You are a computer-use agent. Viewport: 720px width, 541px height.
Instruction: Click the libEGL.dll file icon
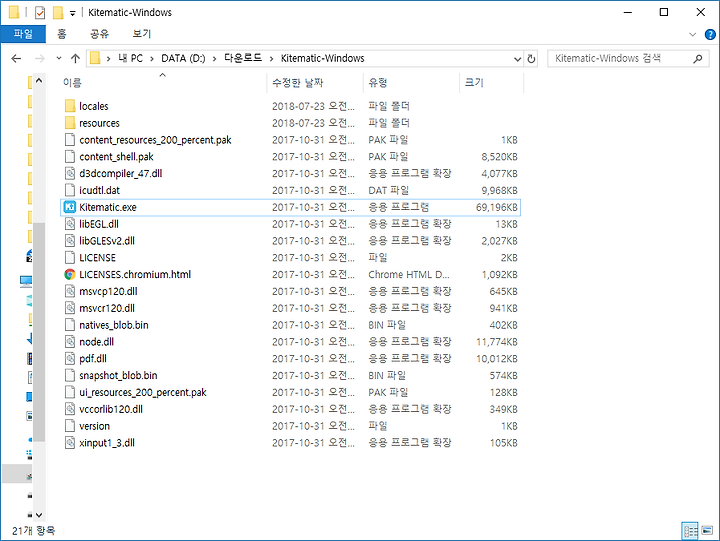pyautogui.click(x=70, y=224)
